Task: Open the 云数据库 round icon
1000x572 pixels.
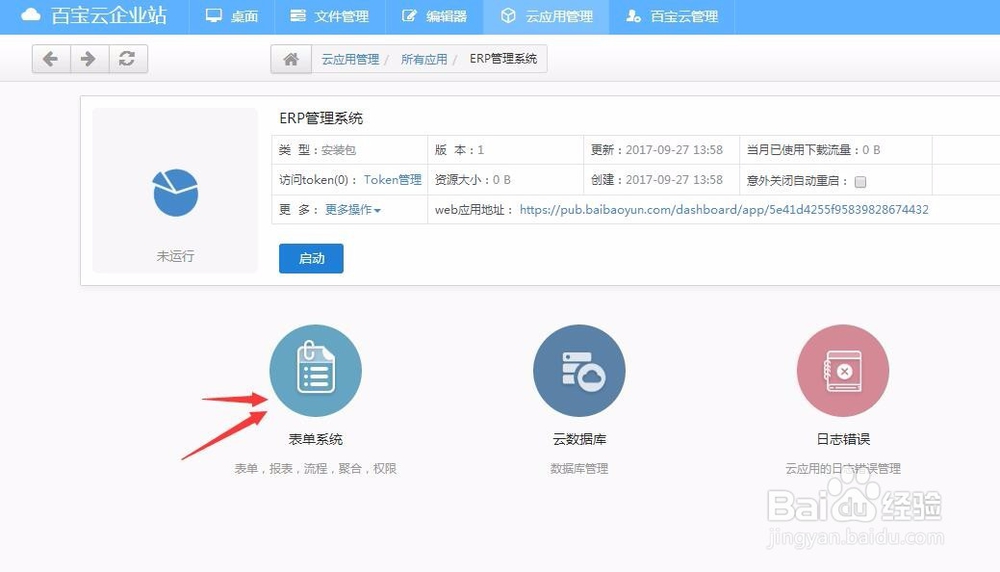Action: 579,370
